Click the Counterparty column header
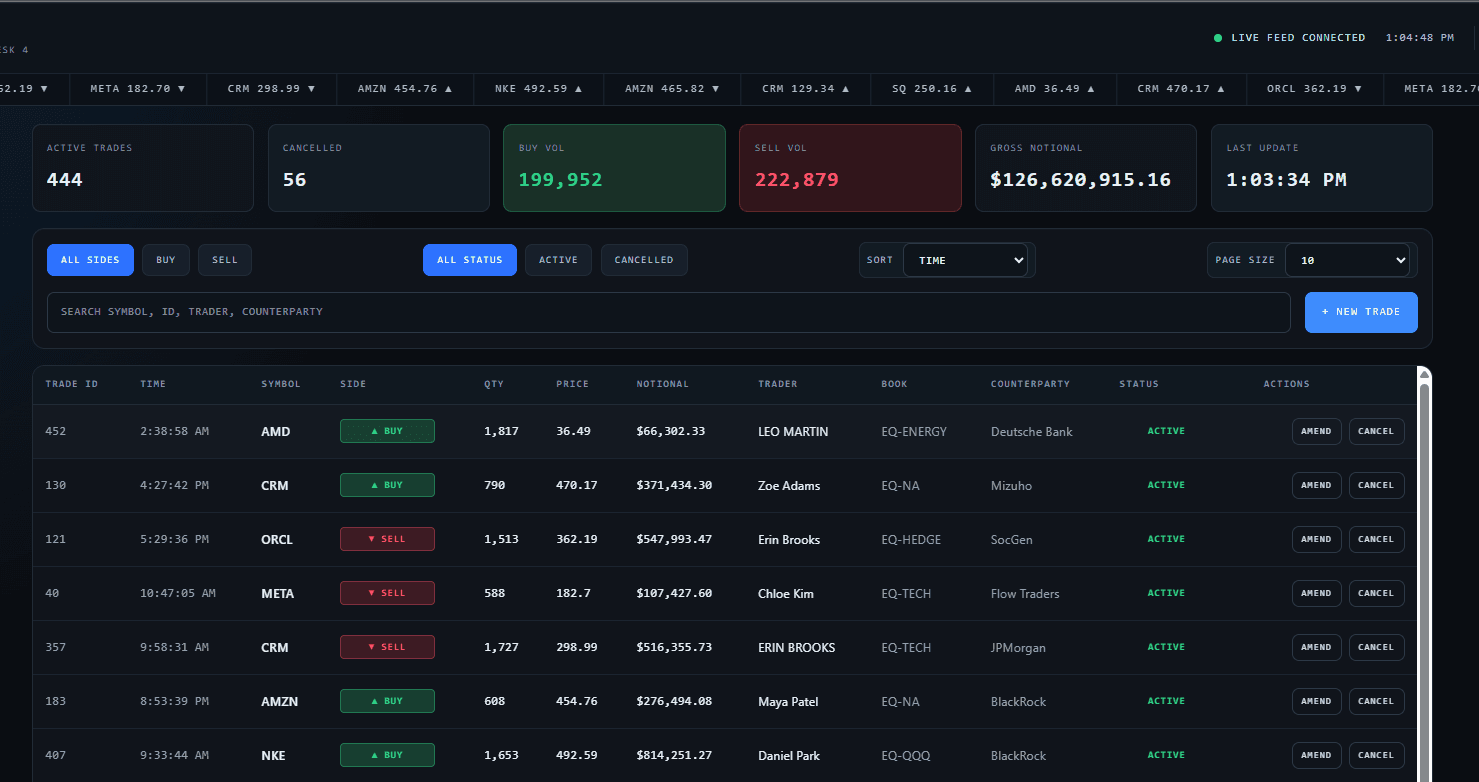 [x=1030, y=384]
